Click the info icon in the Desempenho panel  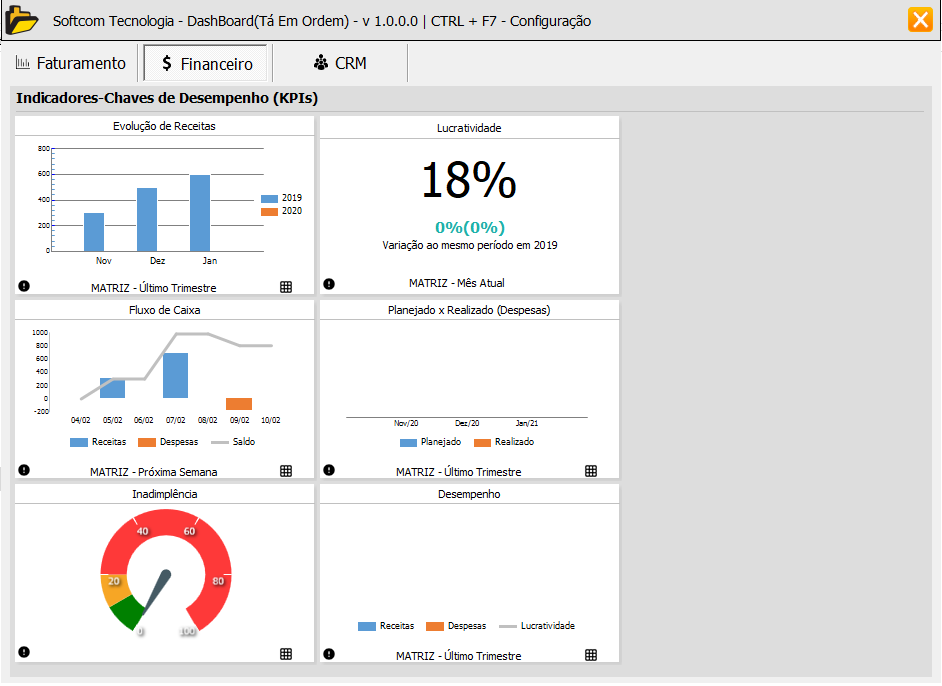pos(329,654)
